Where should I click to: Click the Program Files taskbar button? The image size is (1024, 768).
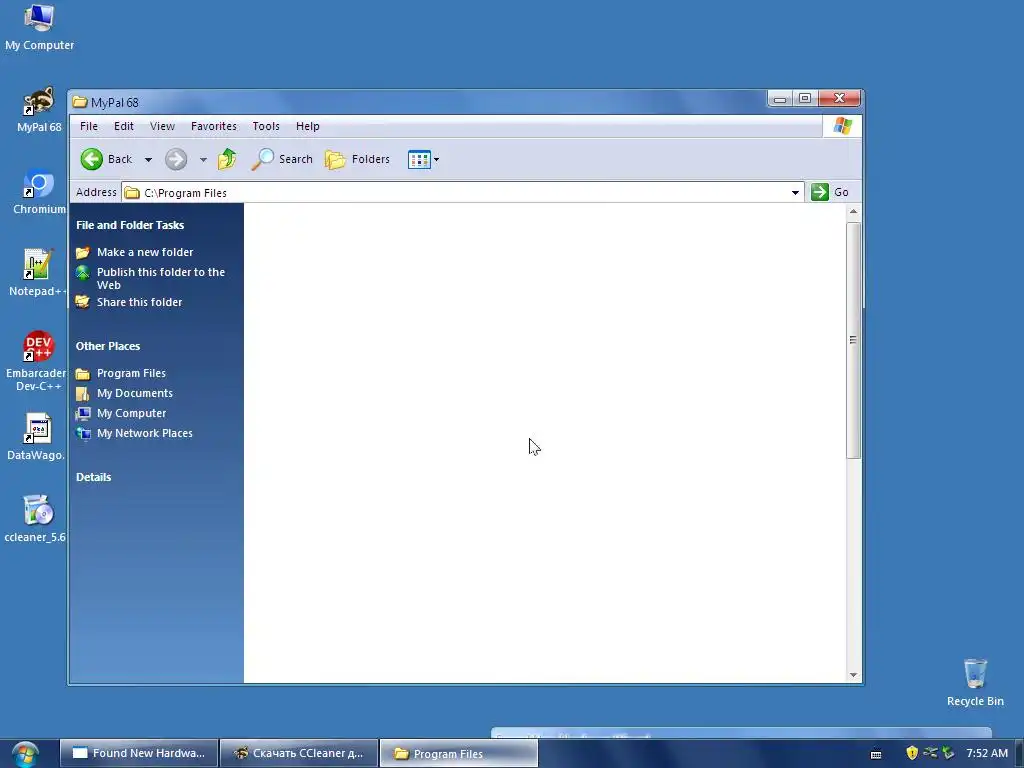tap(458, 754)
